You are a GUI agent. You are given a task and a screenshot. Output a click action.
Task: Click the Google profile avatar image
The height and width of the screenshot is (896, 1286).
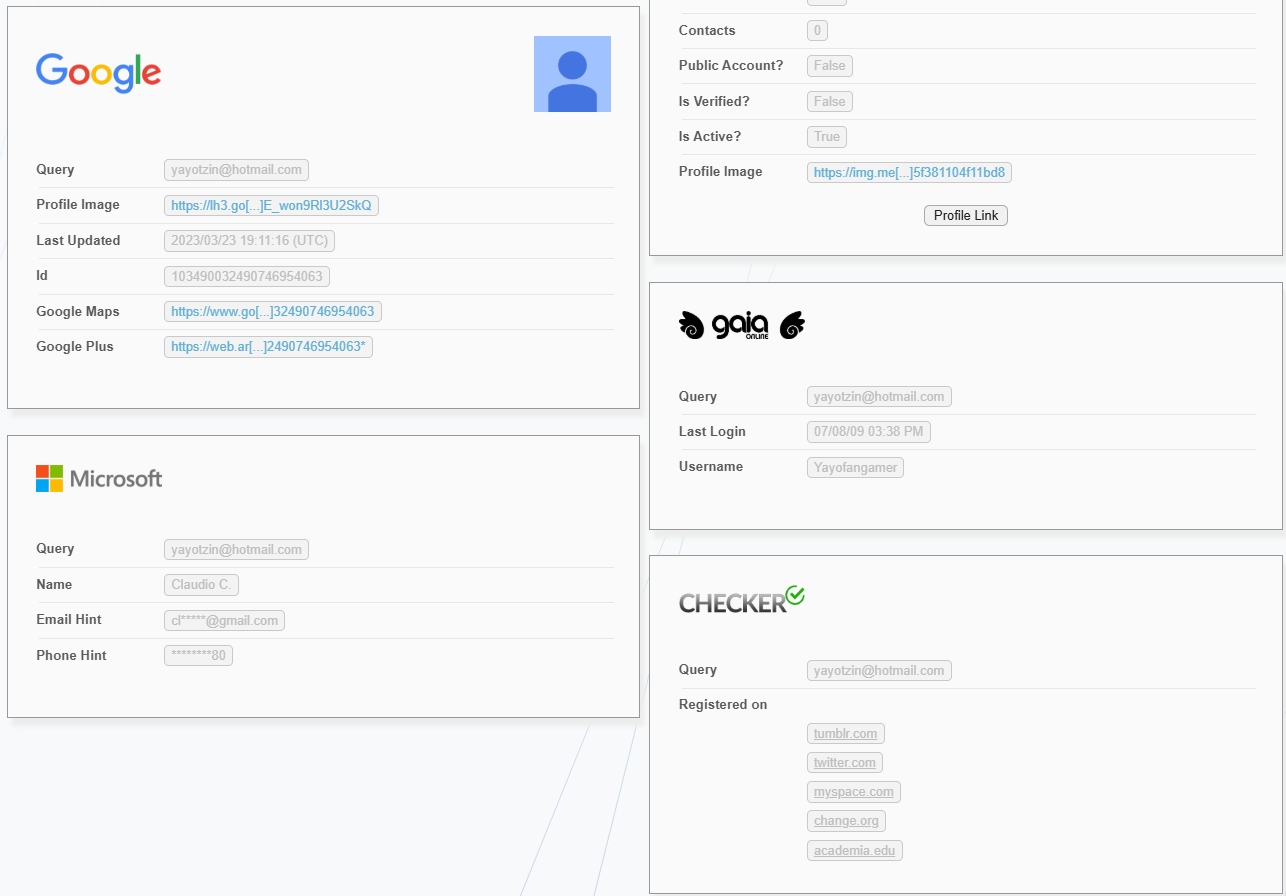(572, 74)
